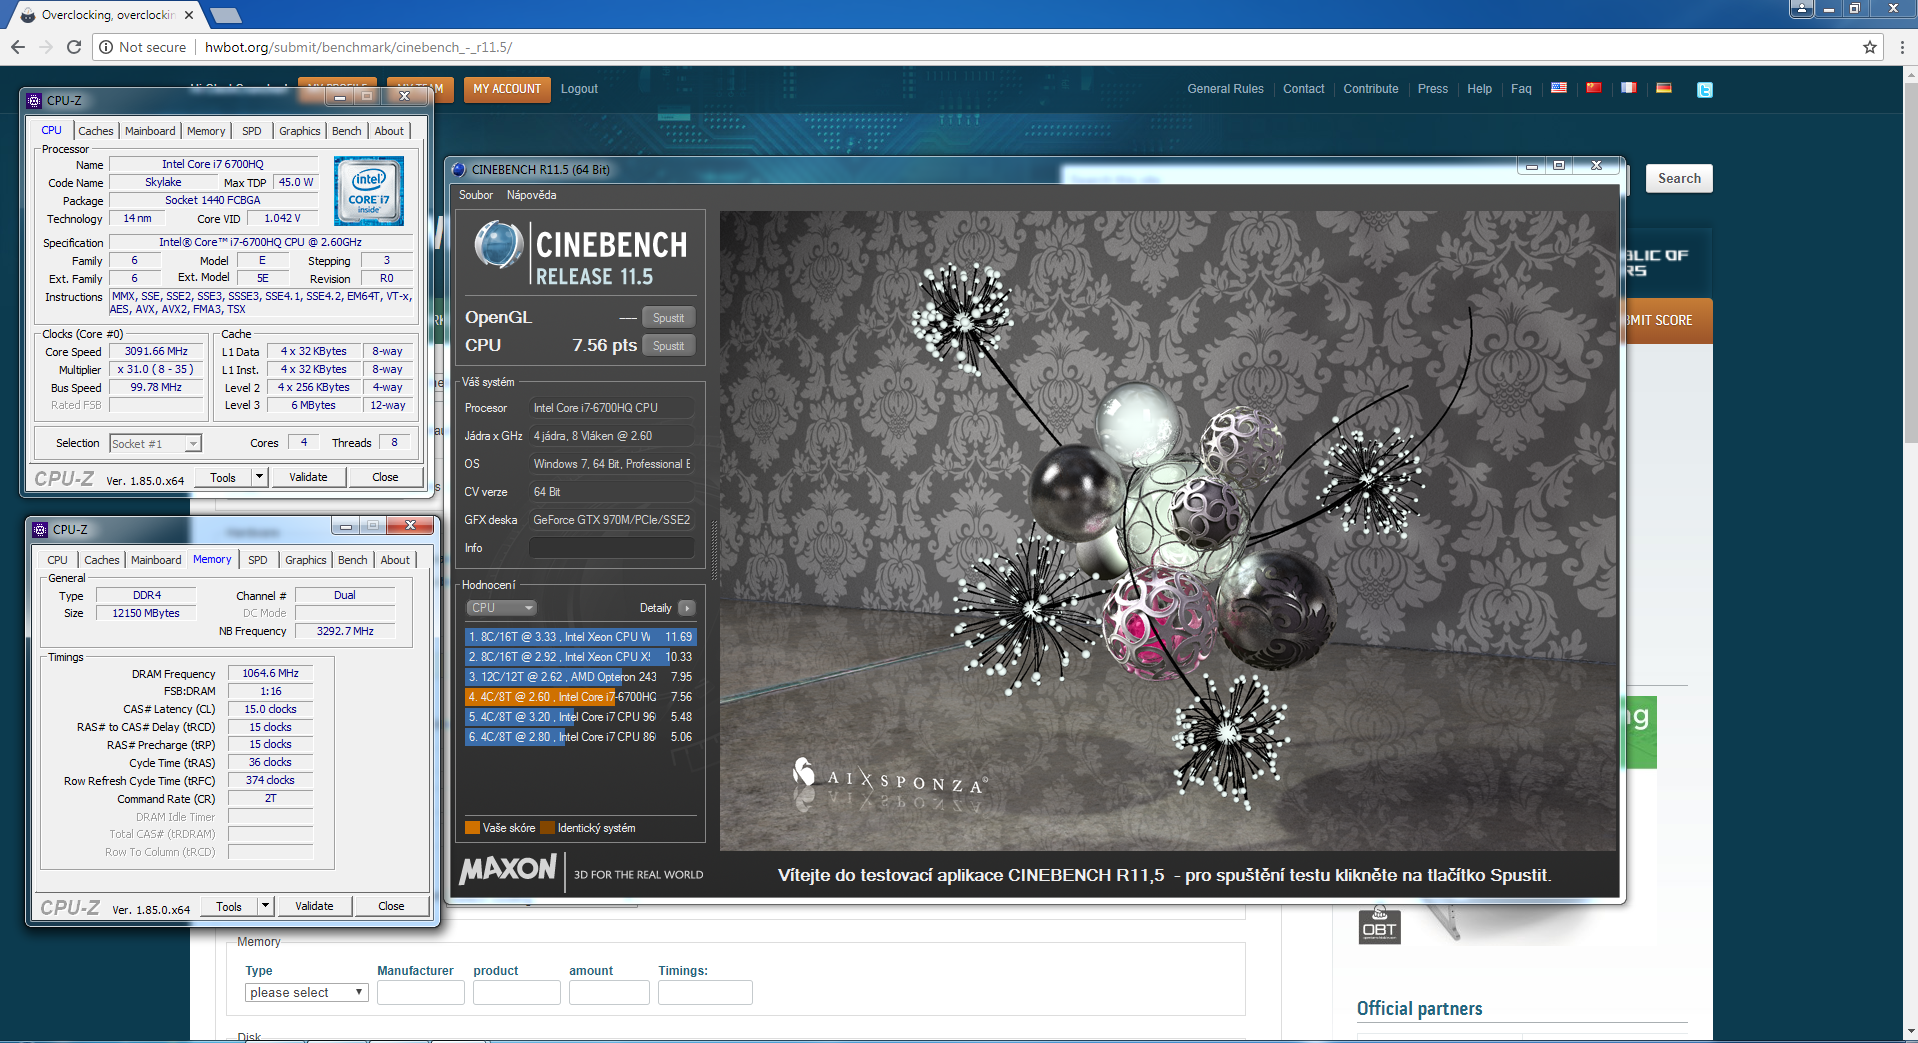1918x1043 pixels.
Task: Open memory Type please select dropdown
Action: pyautogui.click(x=307, y=992)
